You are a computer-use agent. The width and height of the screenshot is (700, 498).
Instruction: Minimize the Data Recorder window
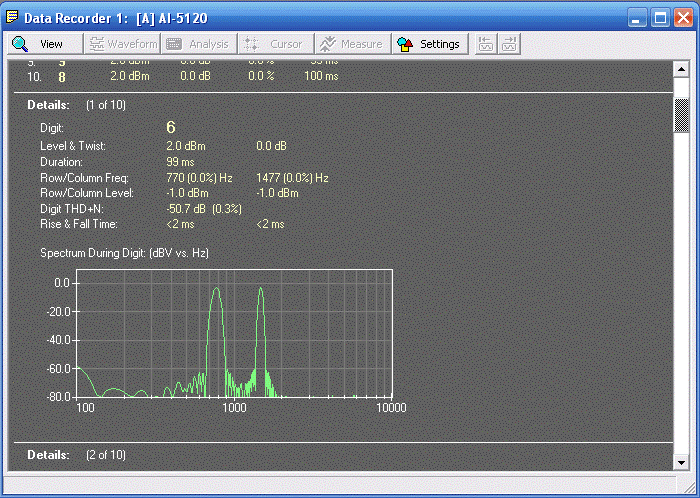(x=638, y=18)
